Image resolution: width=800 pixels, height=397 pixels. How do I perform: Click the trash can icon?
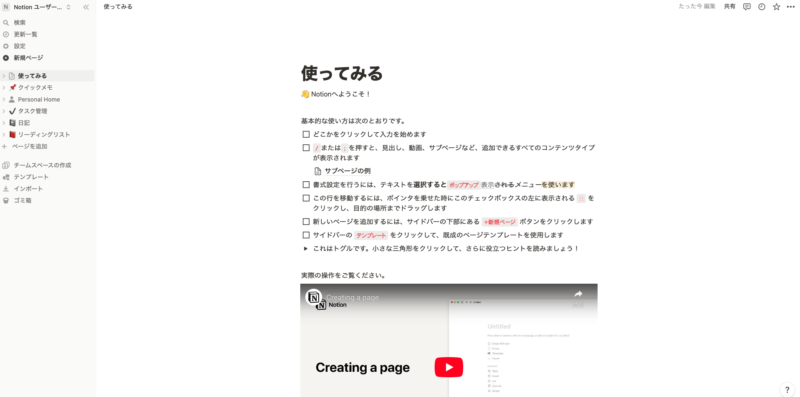click(6, 200)
